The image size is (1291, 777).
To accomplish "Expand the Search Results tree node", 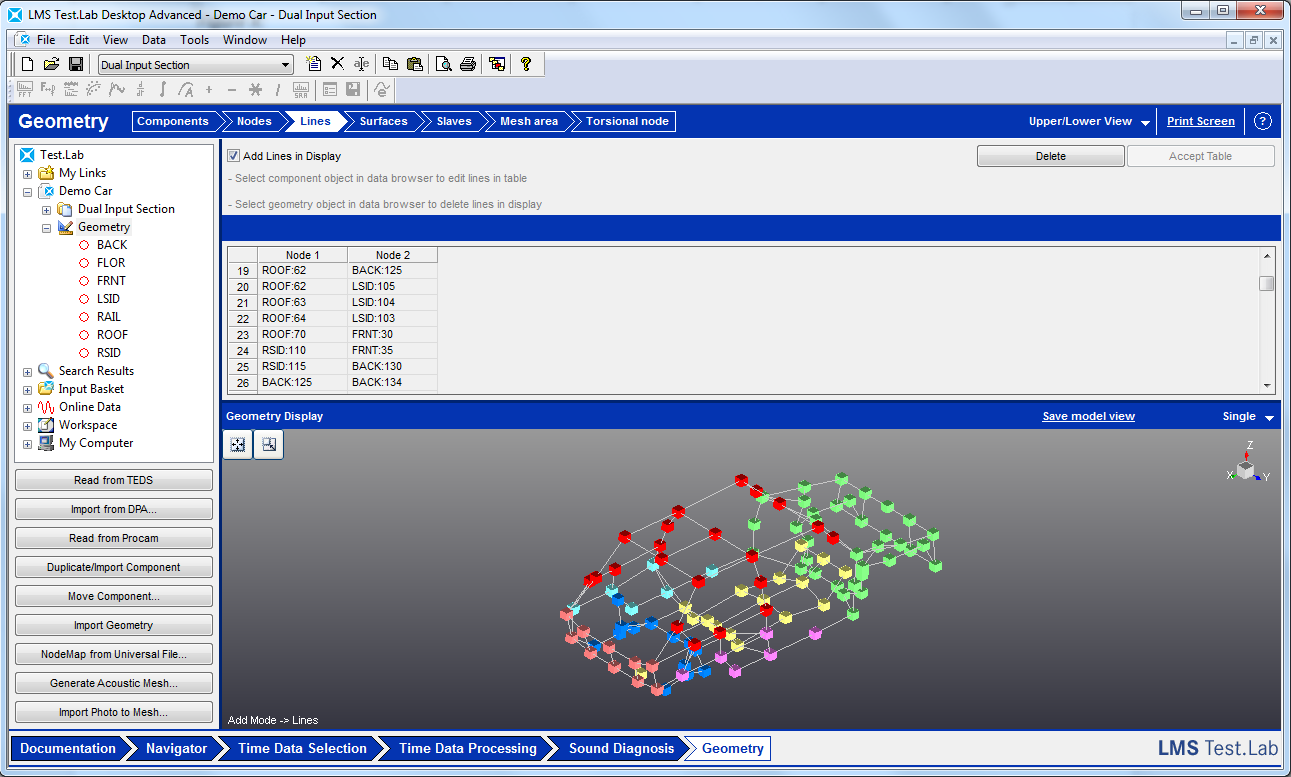I will point(28,371).
